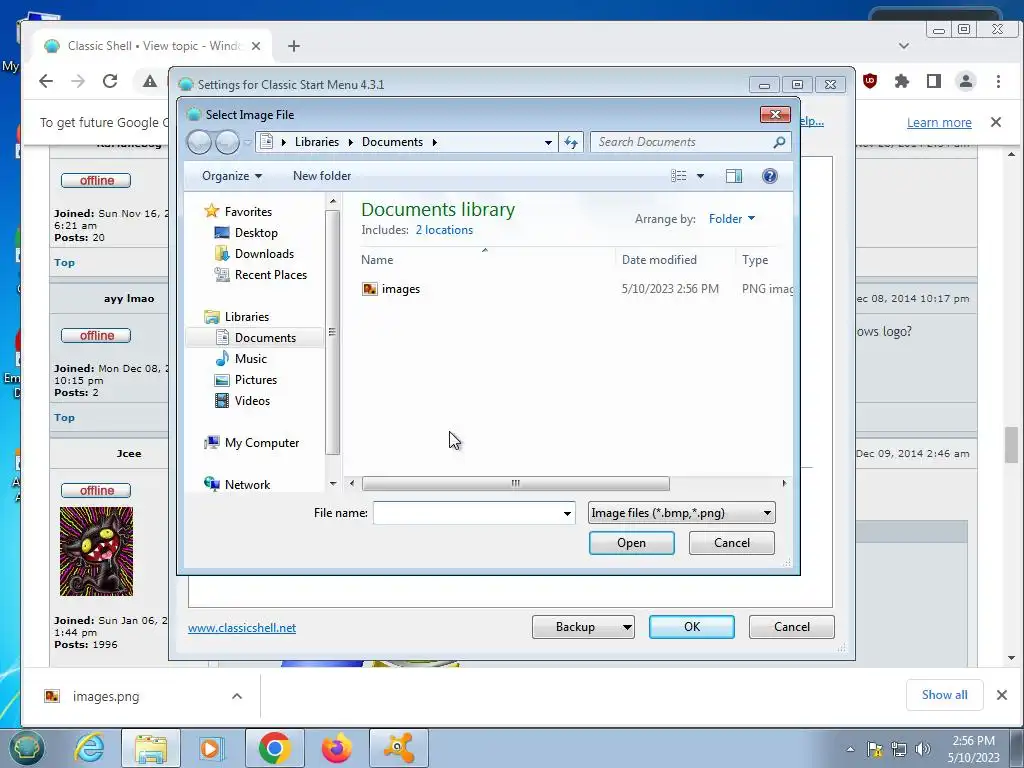1024x768 pixels.
Task: Click the Open button
Action: [632, 543]
